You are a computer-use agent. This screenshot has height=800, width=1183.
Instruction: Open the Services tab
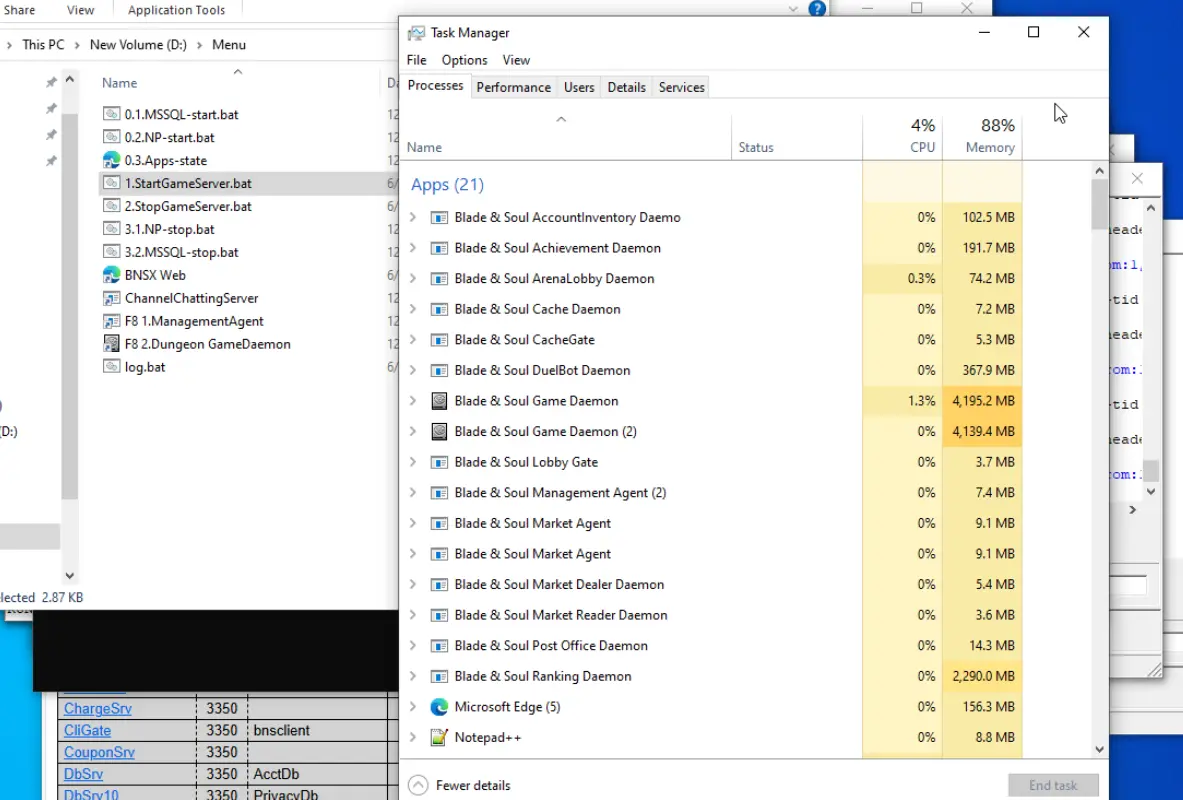click(x=681, y=88)
